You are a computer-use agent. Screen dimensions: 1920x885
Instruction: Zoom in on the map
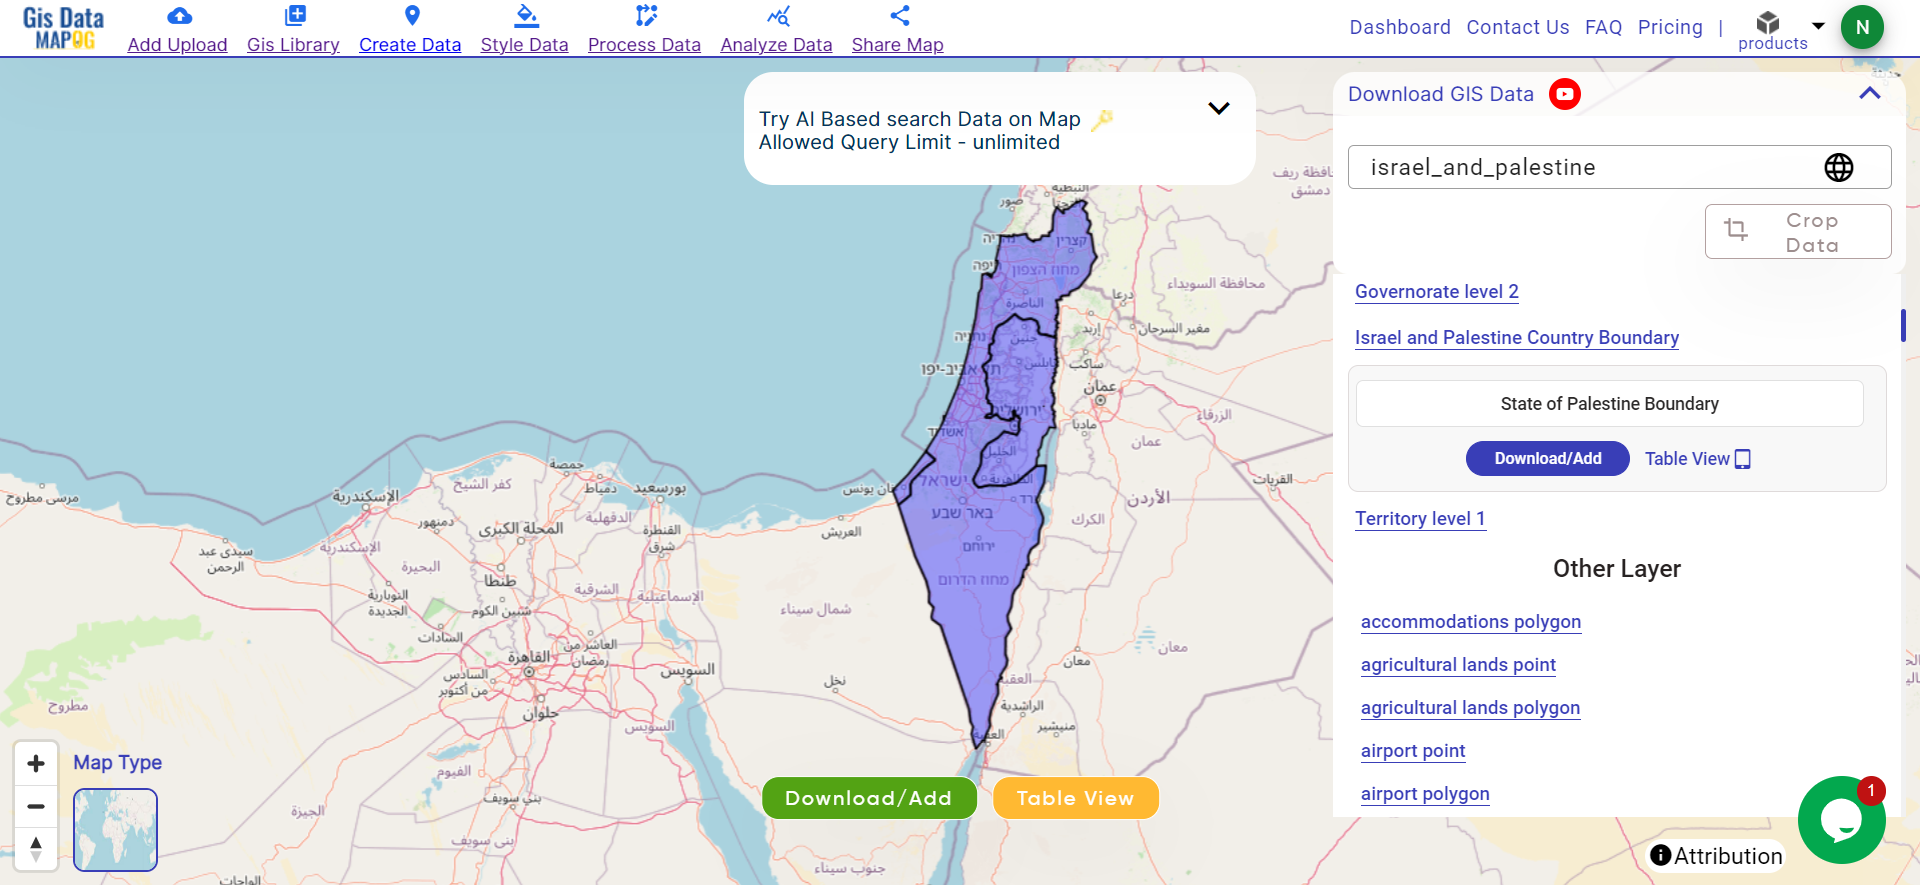point(36,764)
